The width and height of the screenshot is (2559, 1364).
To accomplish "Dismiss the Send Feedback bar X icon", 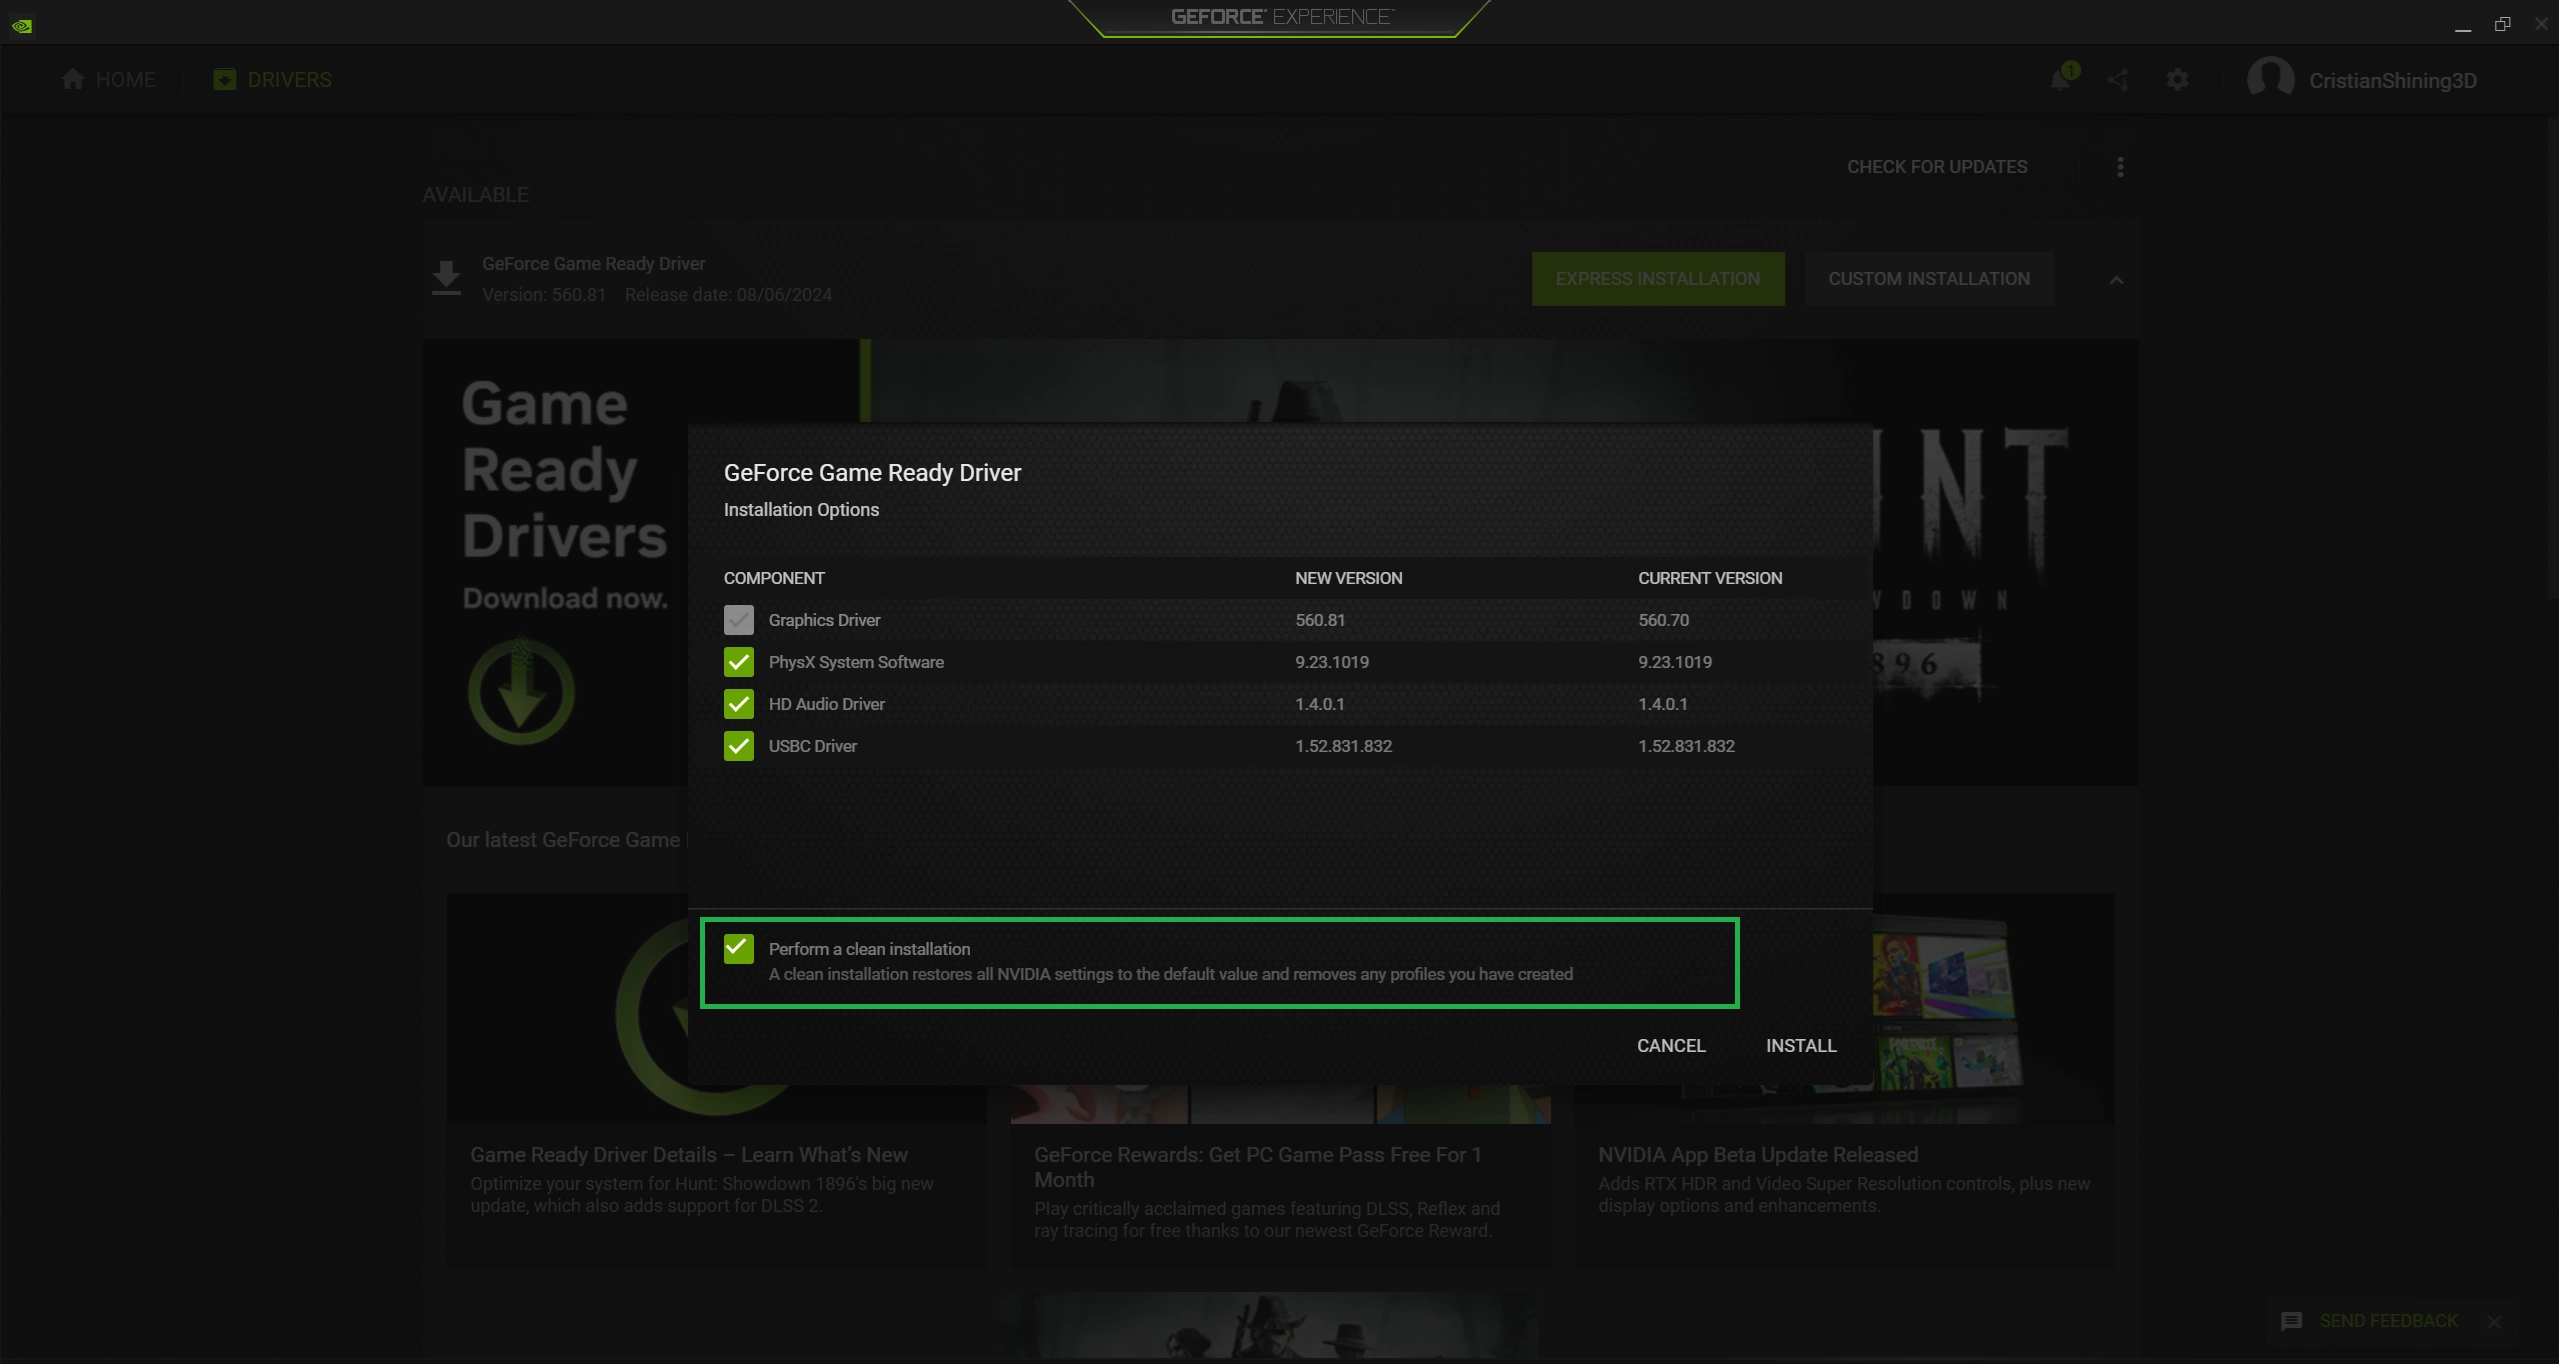I will (2494, 1322).
